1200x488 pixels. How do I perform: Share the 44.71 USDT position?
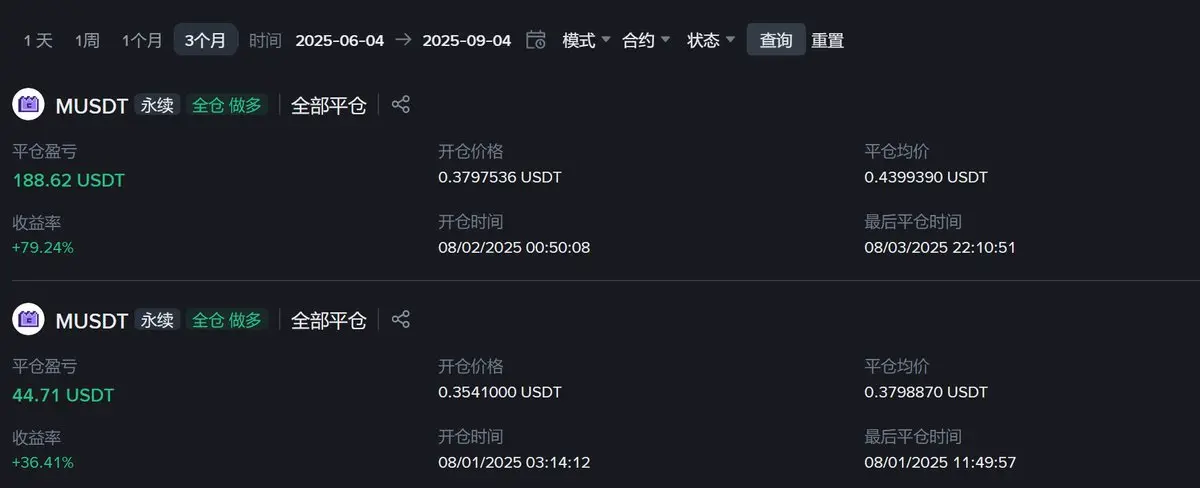(401, 319)
